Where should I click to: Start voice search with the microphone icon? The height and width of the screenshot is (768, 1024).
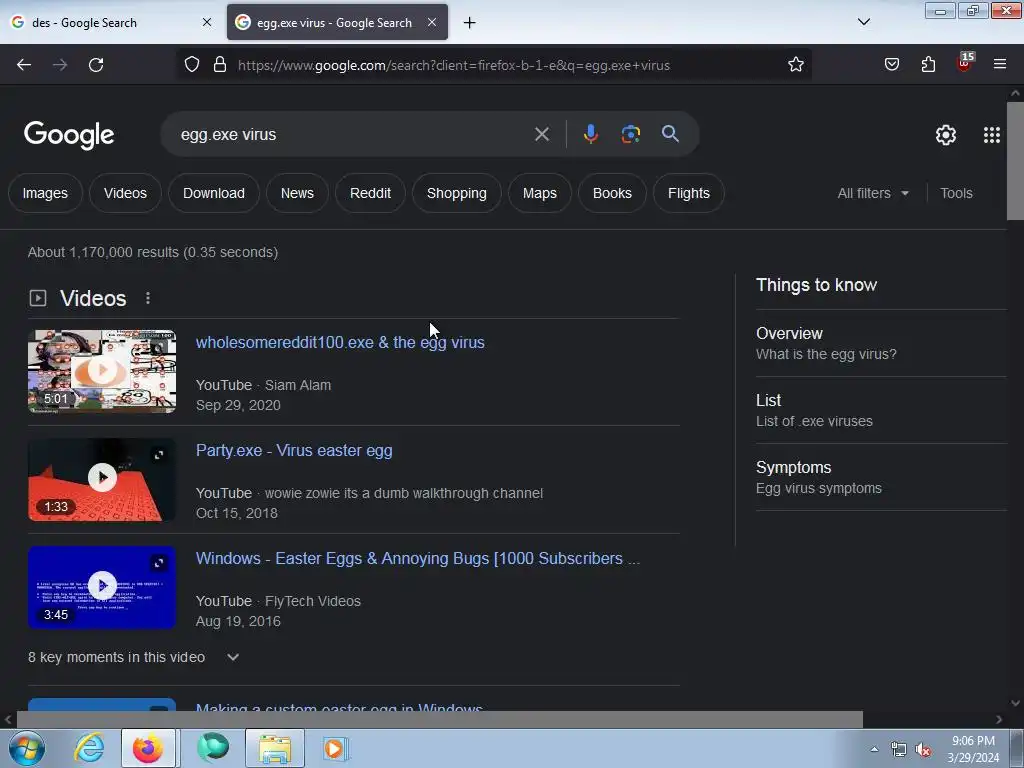pyautogui.click(x=590, y=134)
